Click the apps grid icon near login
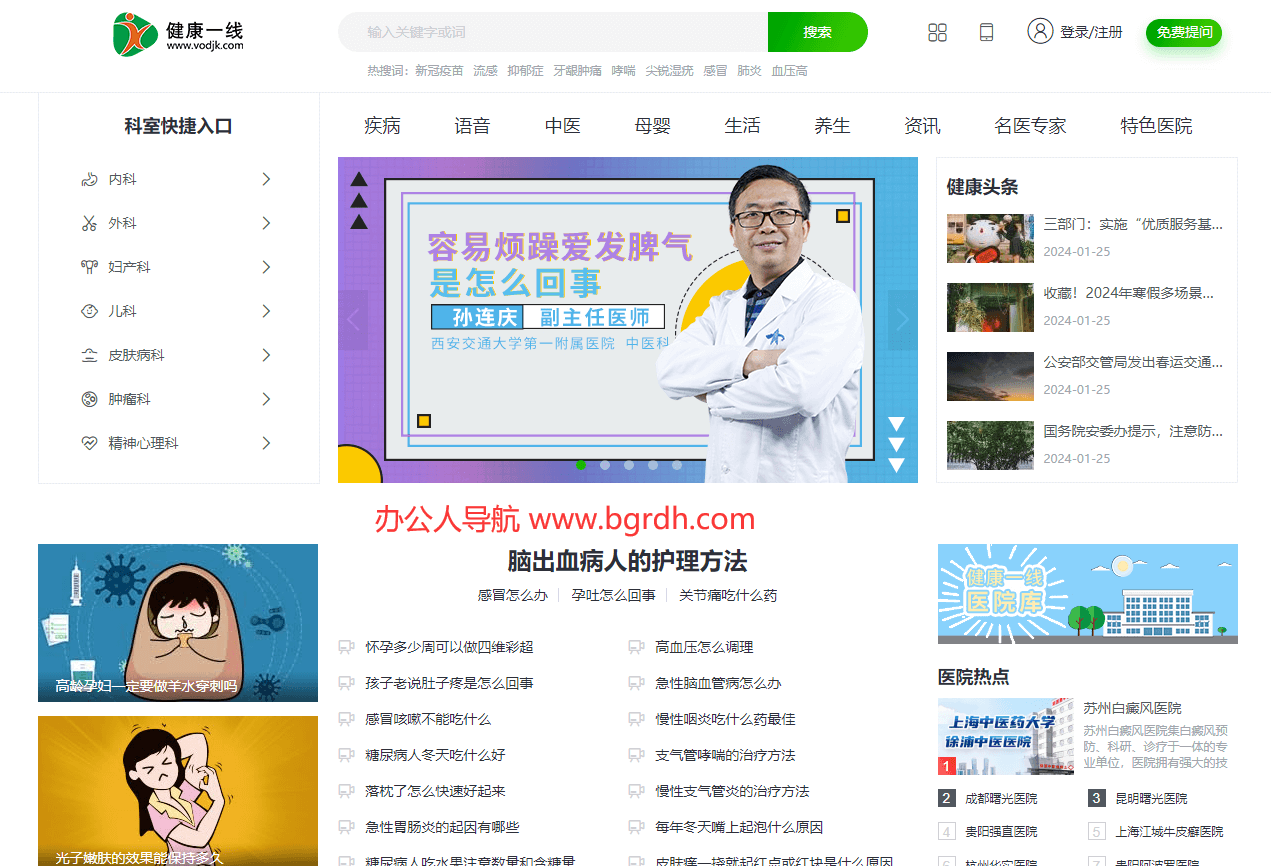Viewport: 1271px width, 866px height. 937,32
